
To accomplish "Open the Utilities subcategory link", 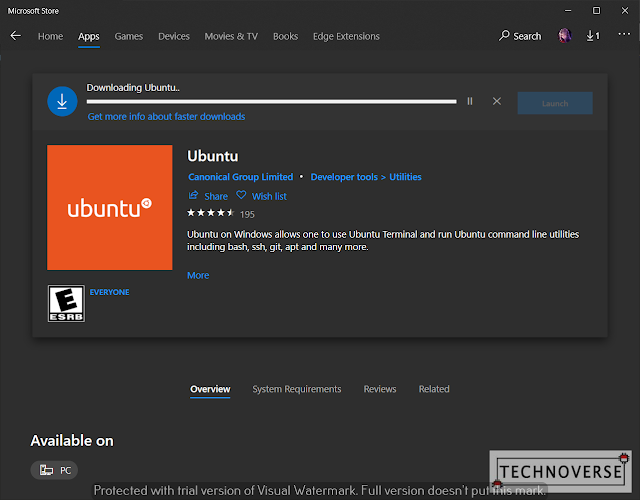I will (x=405, y=177).
